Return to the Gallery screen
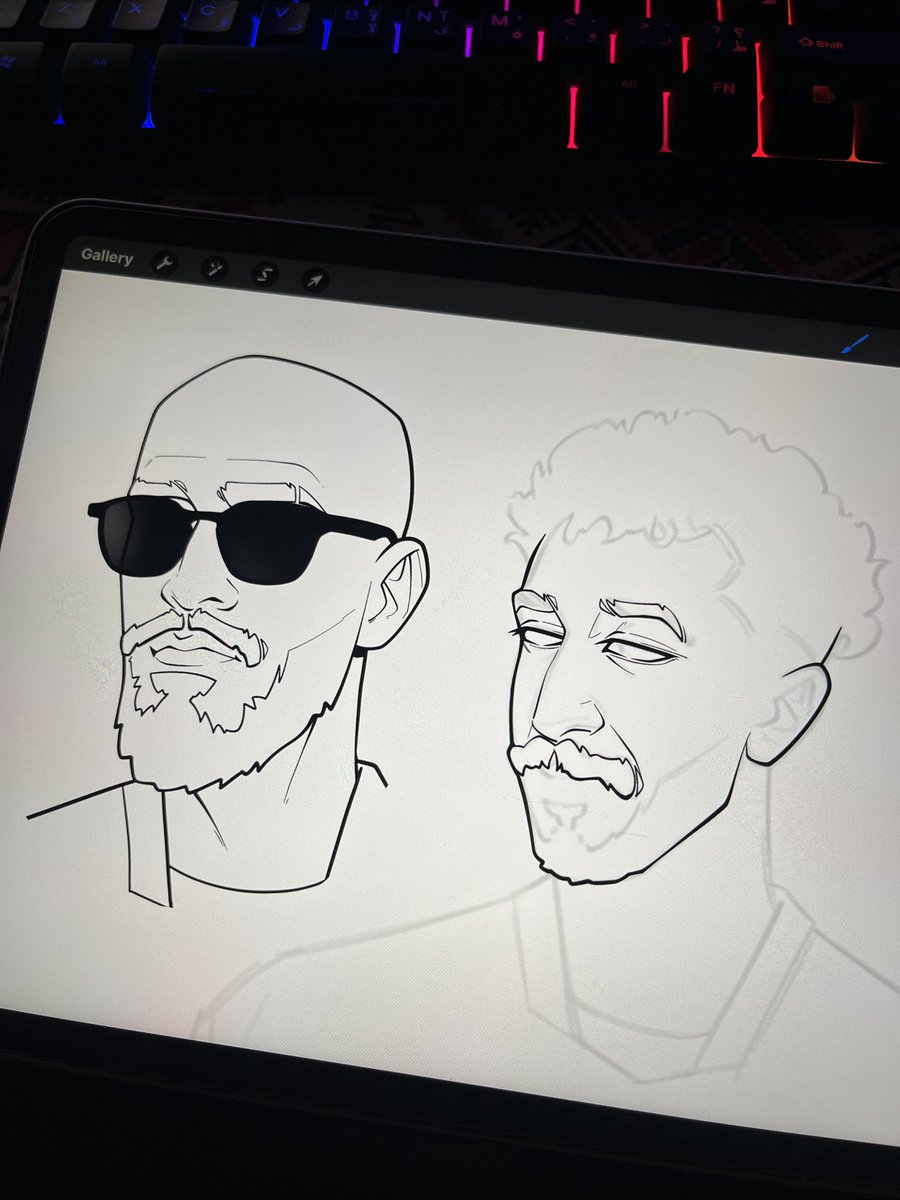900x1200 pixels. (x=109, y=257)
